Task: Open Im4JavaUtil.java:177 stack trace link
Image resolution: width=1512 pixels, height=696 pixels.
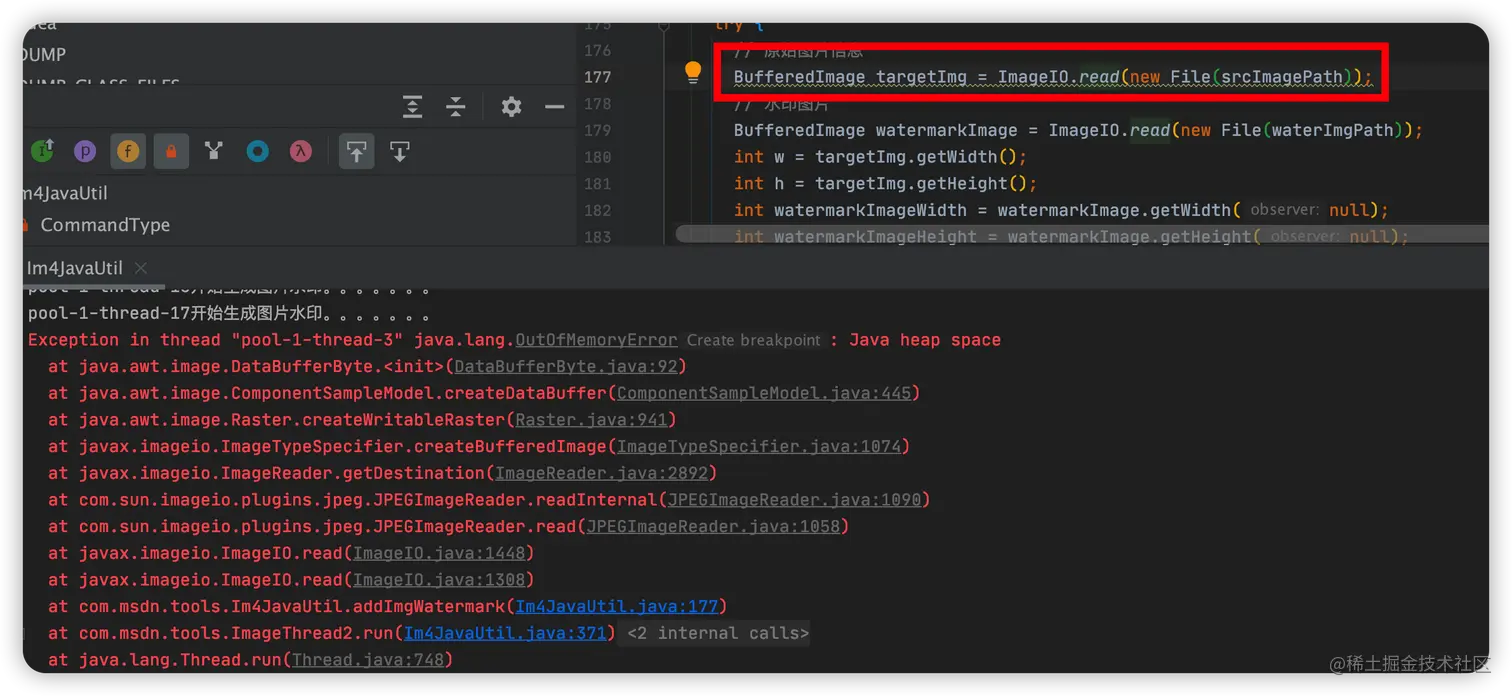Action: 617,606
